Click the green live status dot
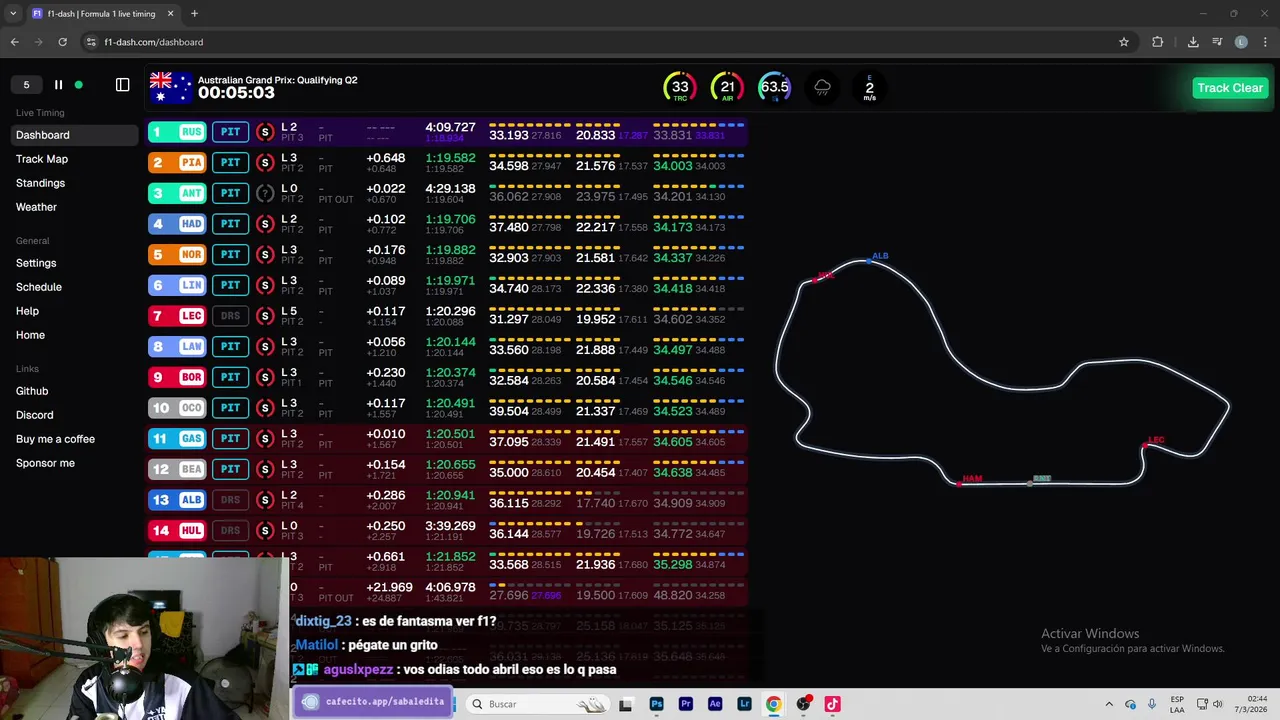The width and height of the screenshot is (1280, 720). pos(79,85)
